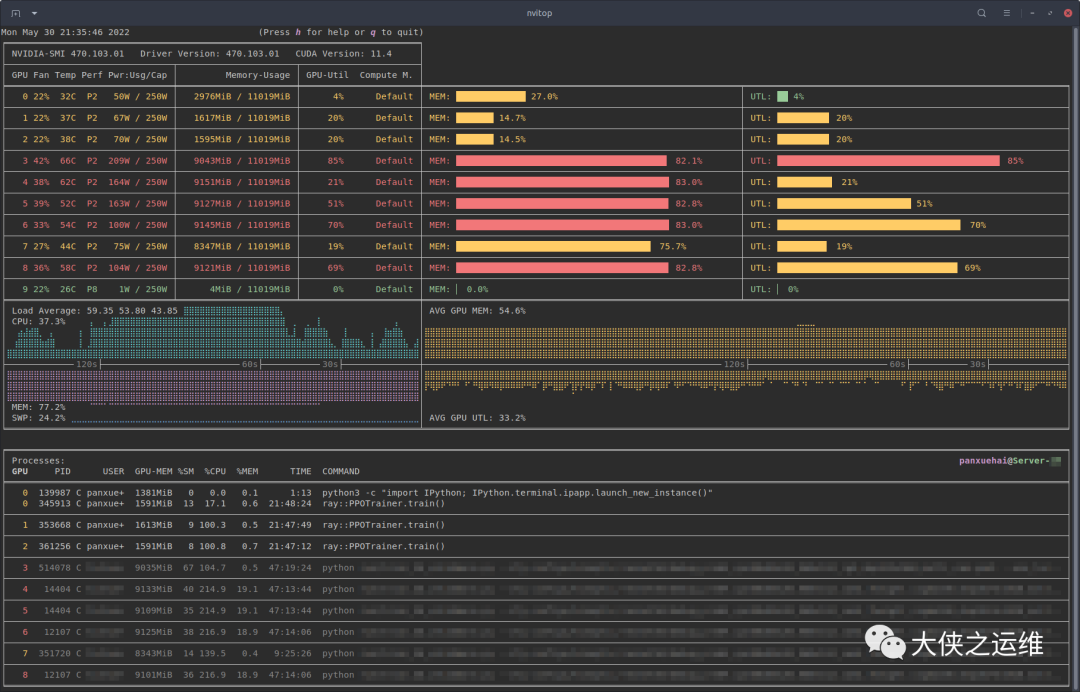Click GPU 3 red utilization bar 85%
The height and width of the screenshot is (692, 1080).
pyautogui.click(x=888, y=160)
